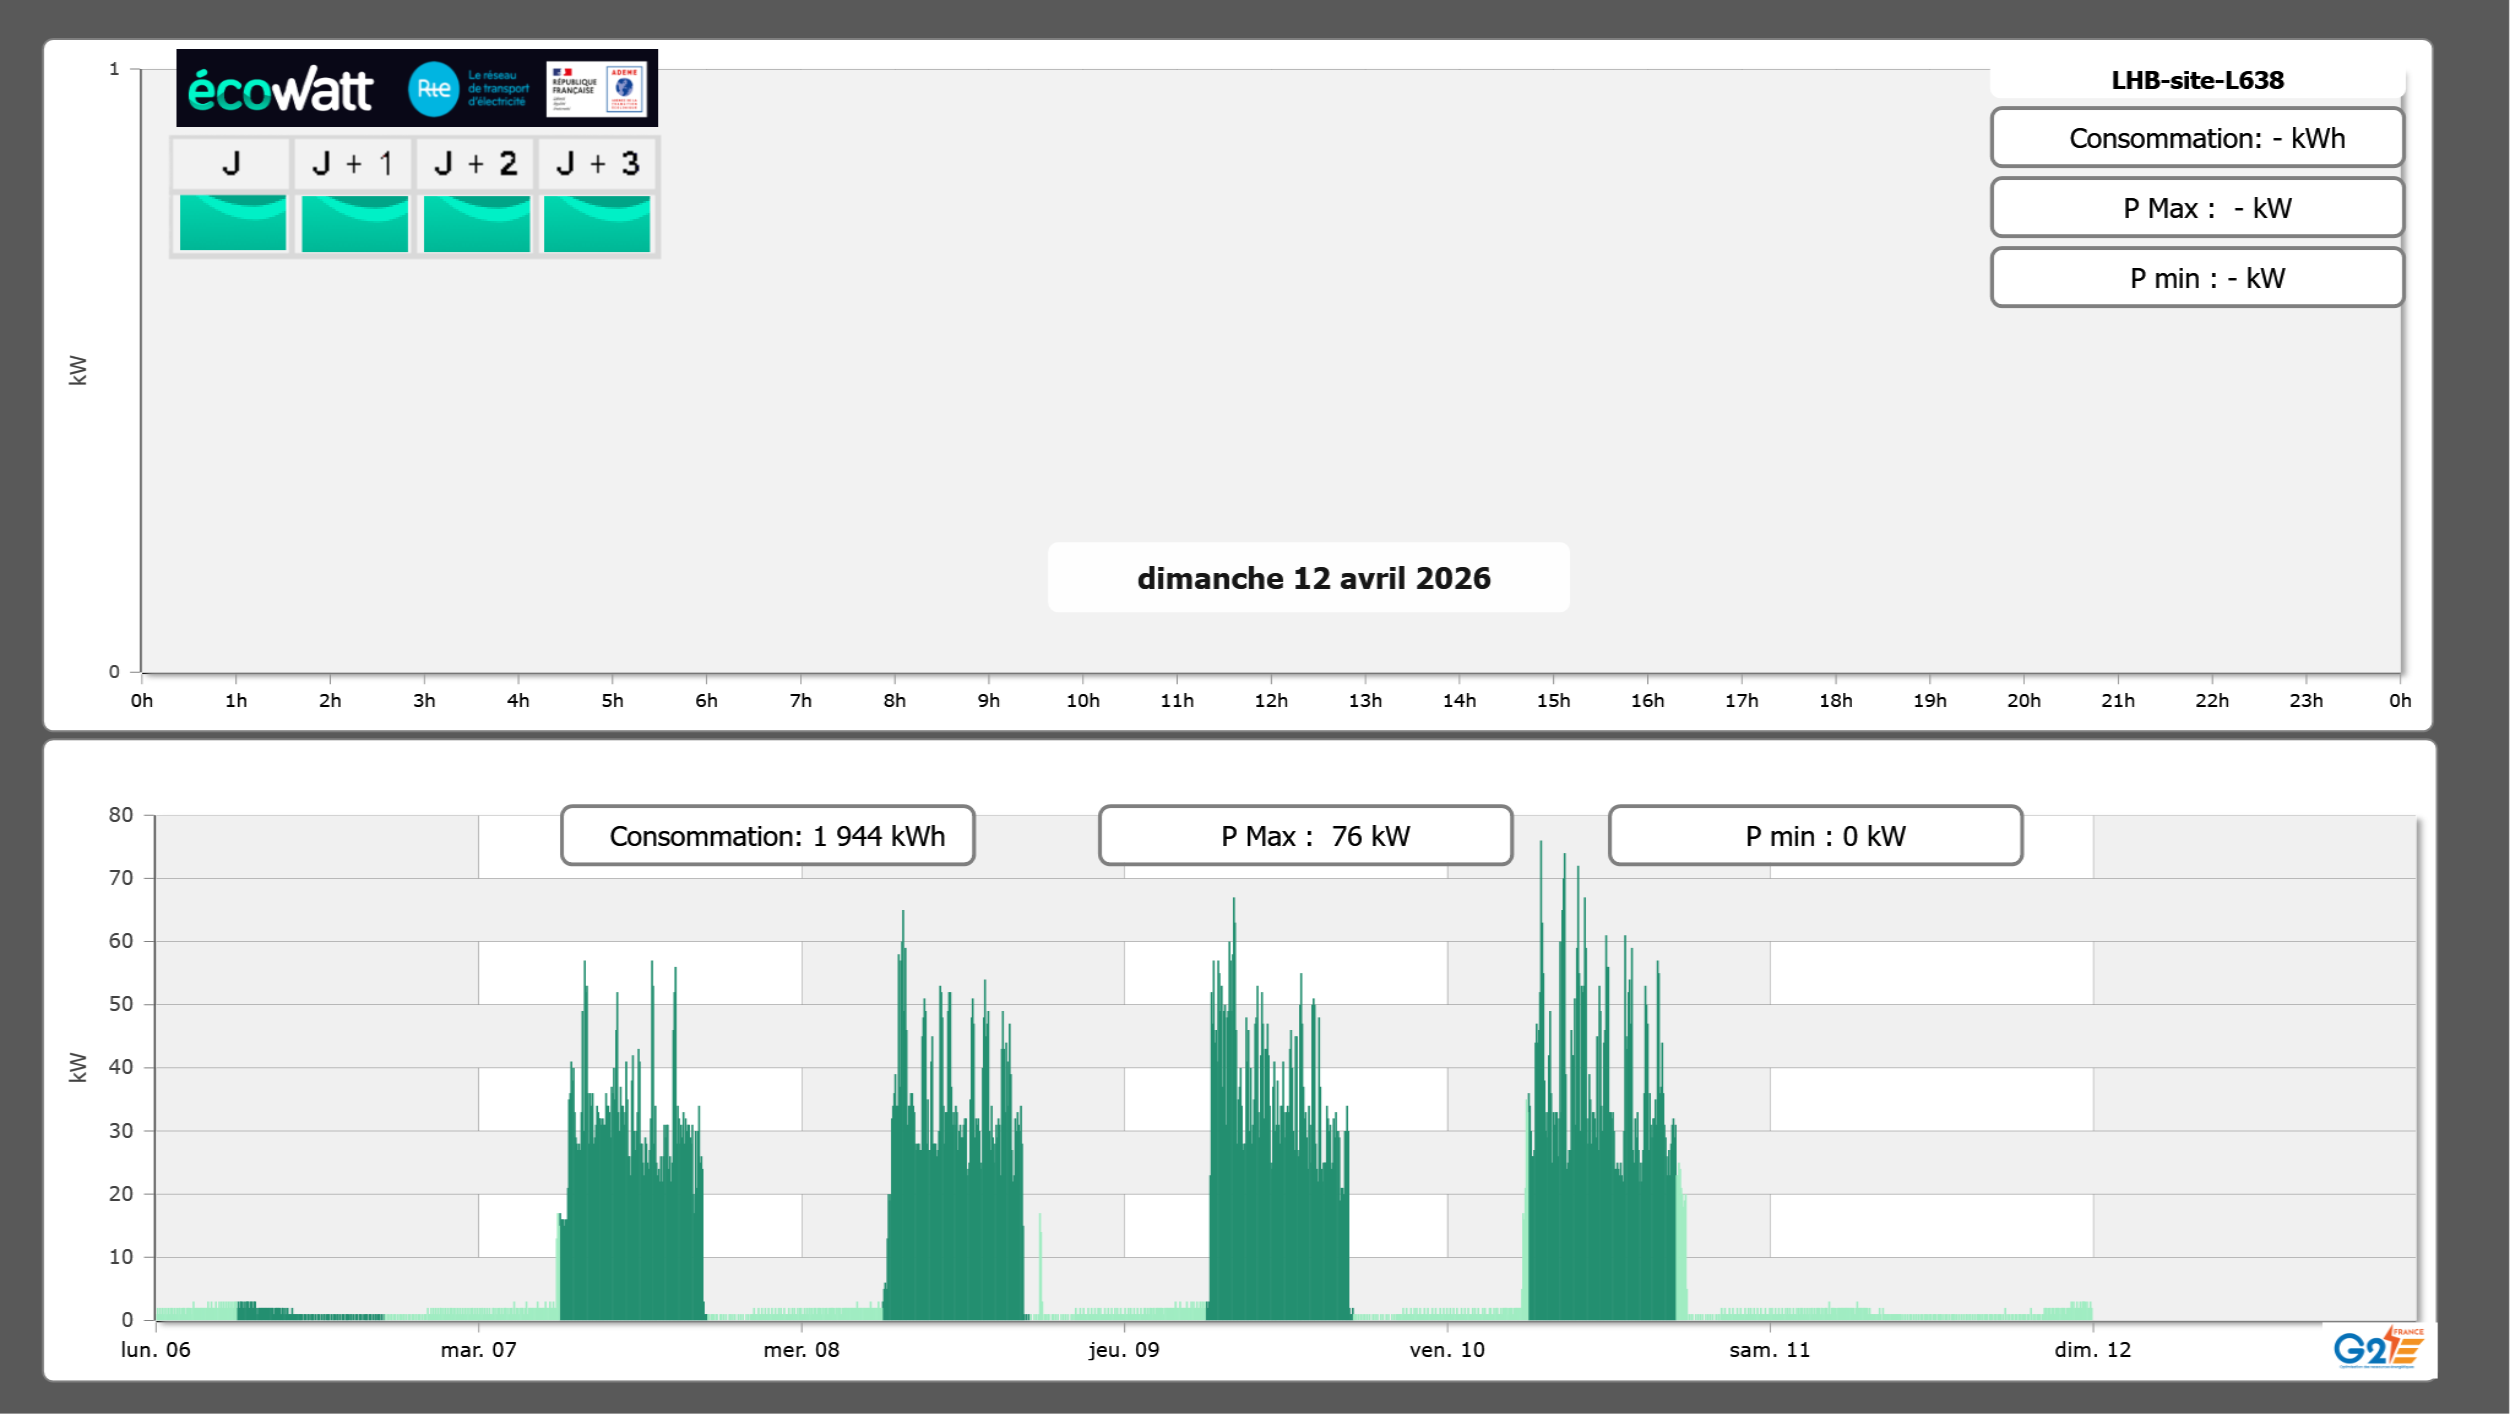Viewport: 2511px width, 1415px height.
Task: Click the LHB-site-L638 site title
Action: 2196,80
